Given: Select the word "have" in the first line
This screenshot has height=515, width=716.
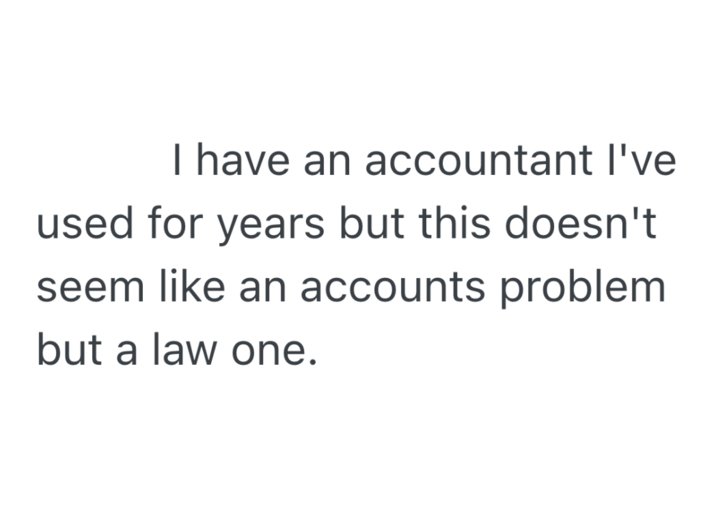Looking at the screenshot, I should 240,162.
